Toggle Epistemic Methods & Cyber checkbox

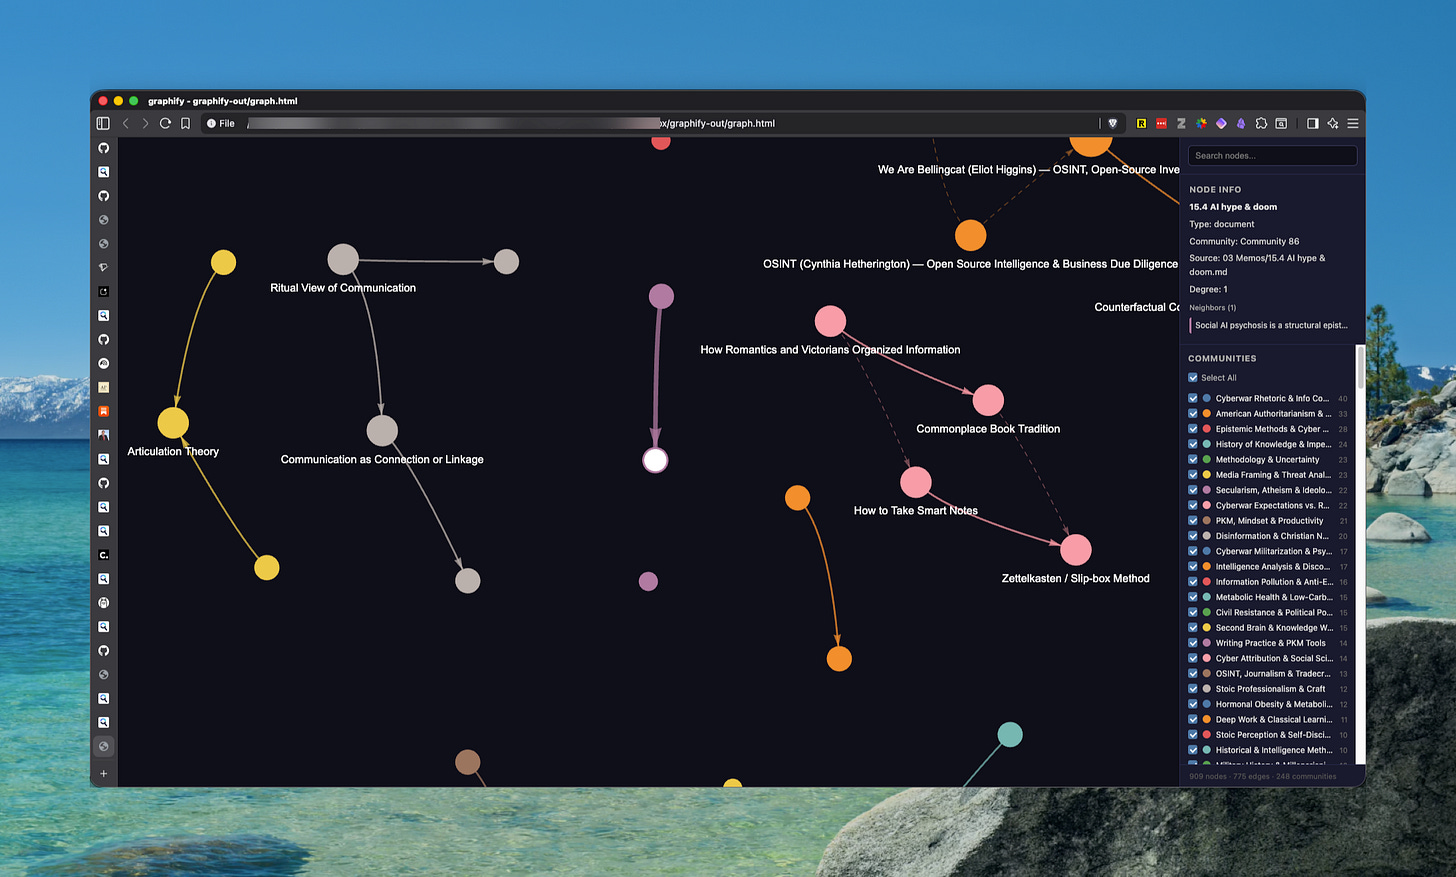pyautogui.click(x=1193, y=429)
